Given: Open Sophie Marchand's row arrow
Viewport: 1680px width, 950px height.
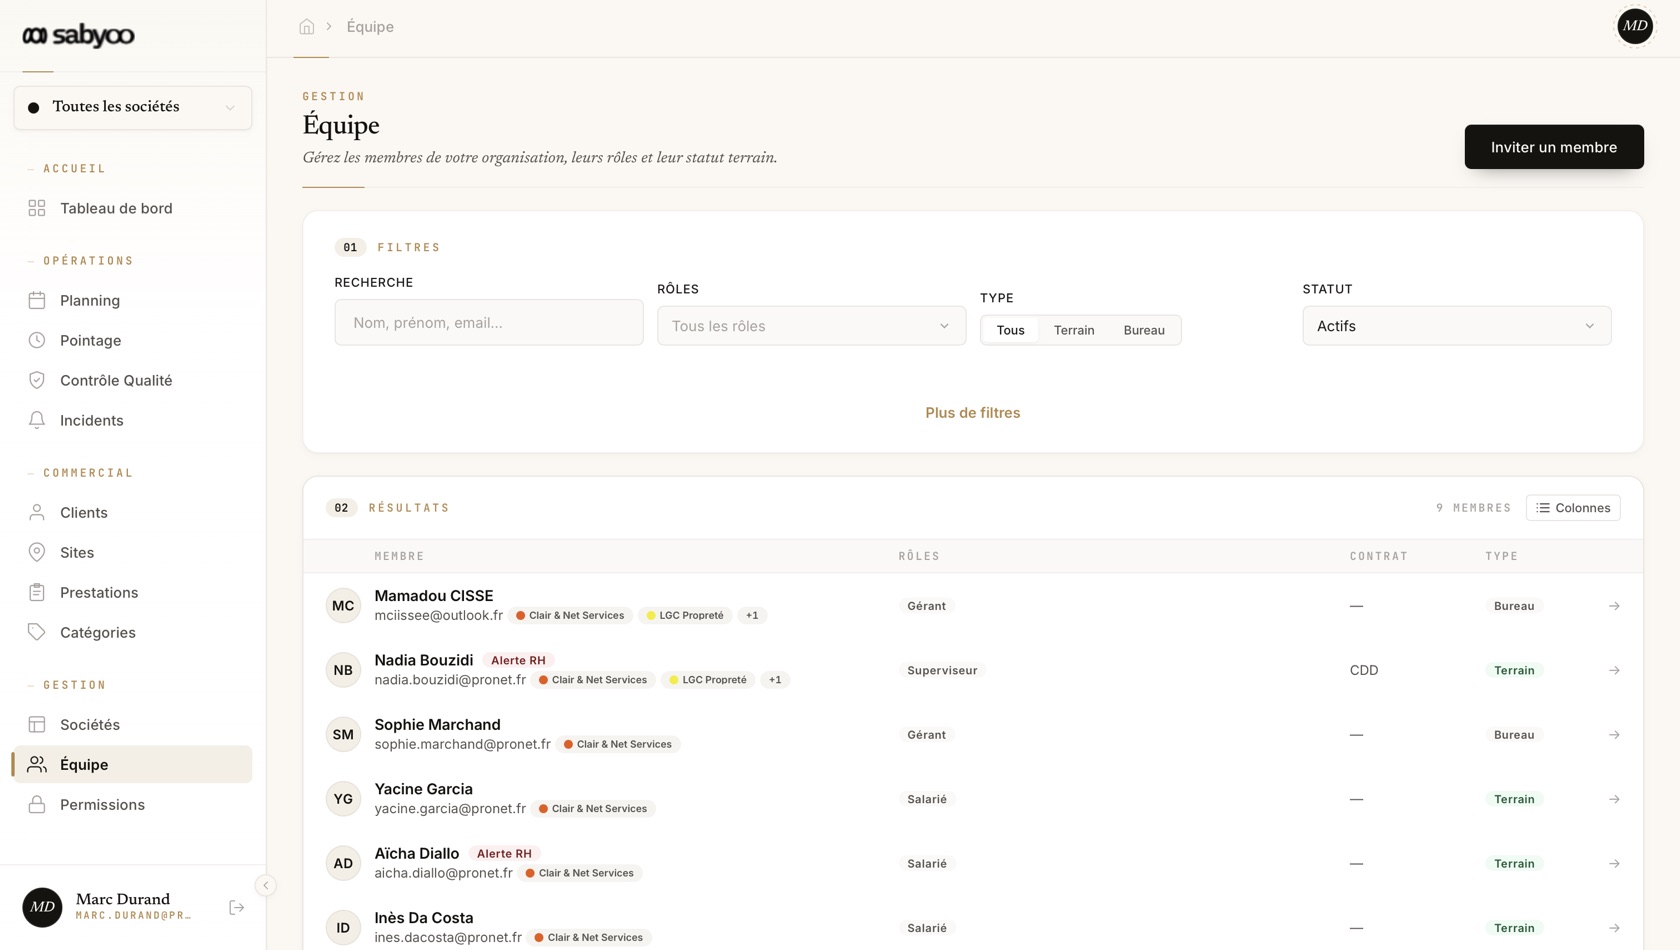Looking at the screenshot, I should click(x=1614, y=735).
